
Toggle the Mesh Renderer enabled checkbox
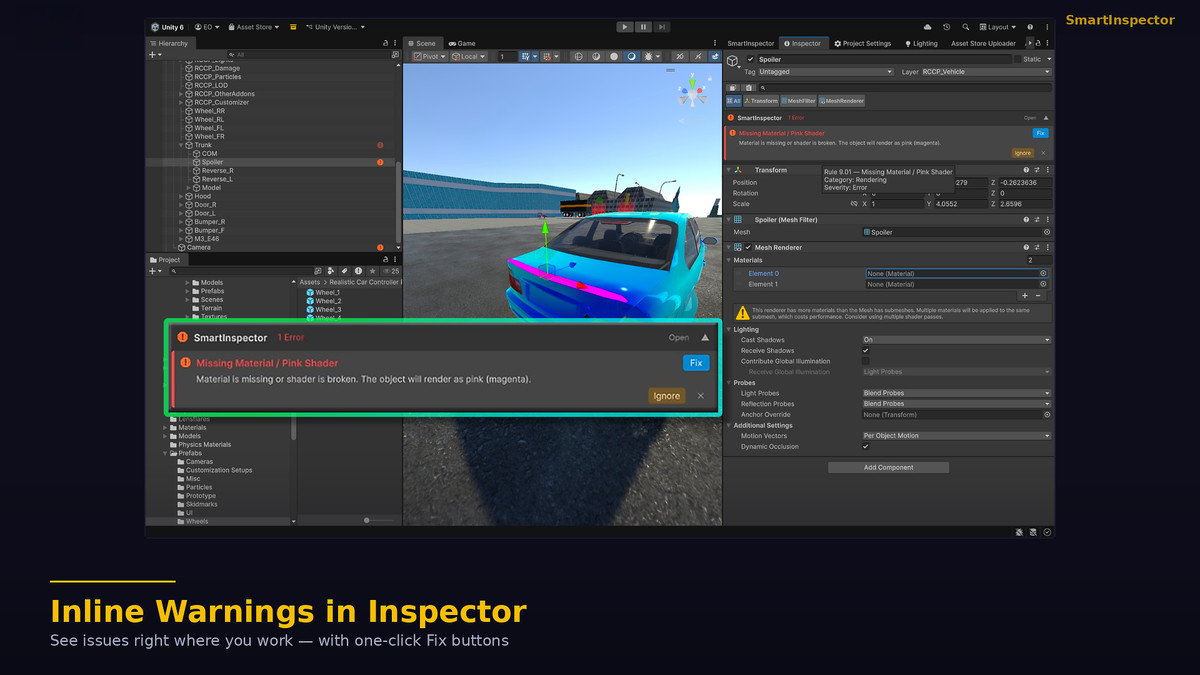click(x=748, y=247)
